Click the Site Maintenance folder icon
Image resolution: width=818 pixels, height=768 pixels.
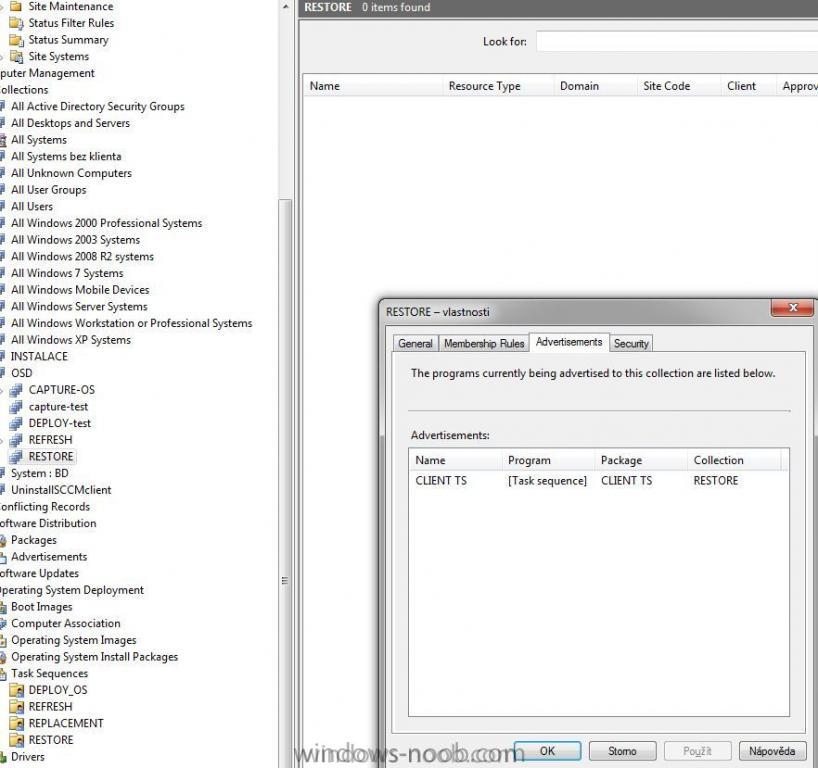16,6
